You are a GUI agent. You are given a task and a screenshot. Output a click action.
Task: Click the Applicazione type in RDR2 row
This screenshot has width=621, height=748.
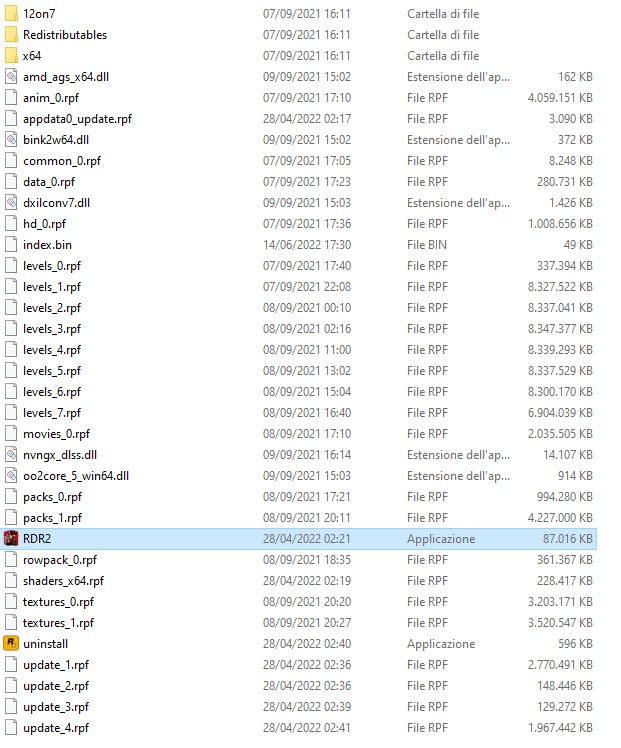coord(441,538)
